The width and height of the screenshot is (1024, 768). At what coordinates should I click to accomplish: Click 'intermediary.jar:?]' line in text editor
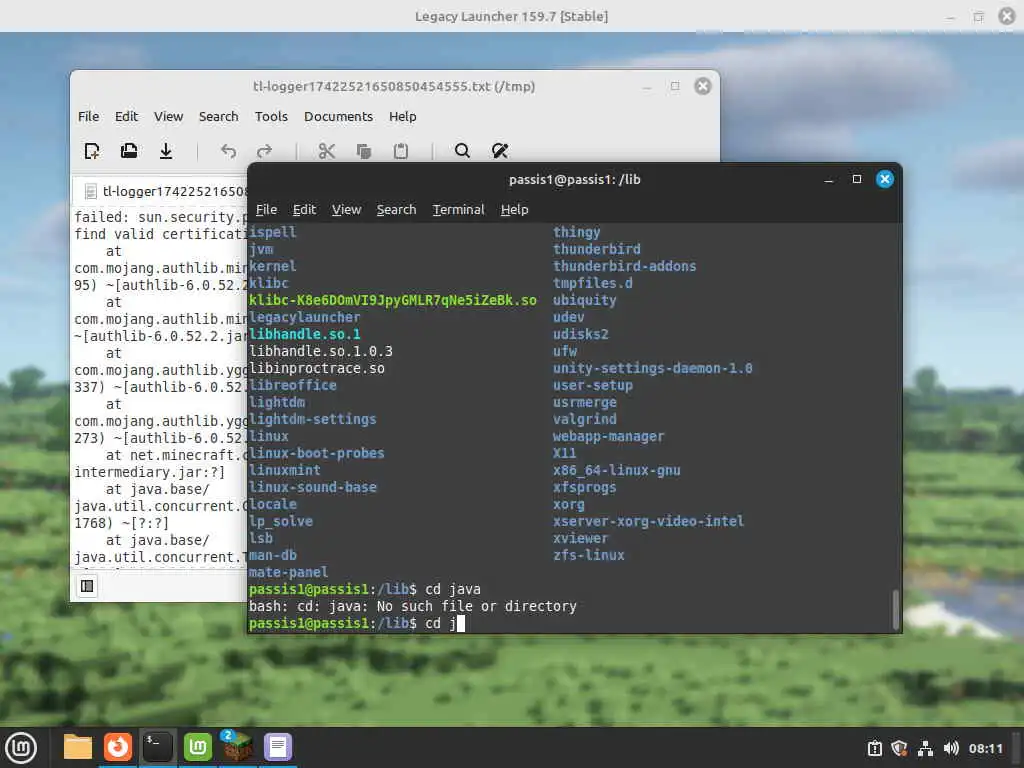(150, 472)
